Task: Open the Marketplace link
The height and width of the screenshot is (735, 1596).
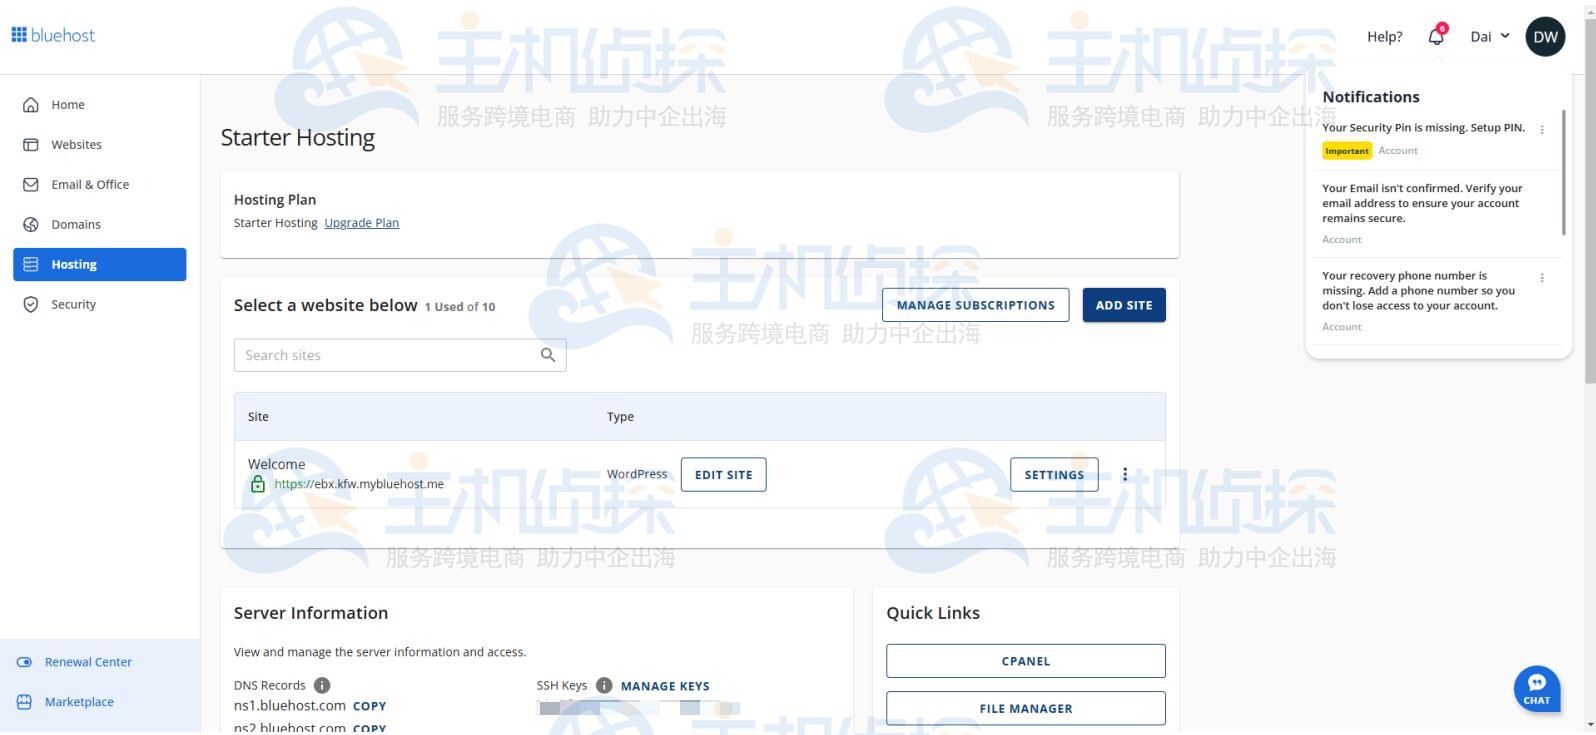Action: (79, 702)
